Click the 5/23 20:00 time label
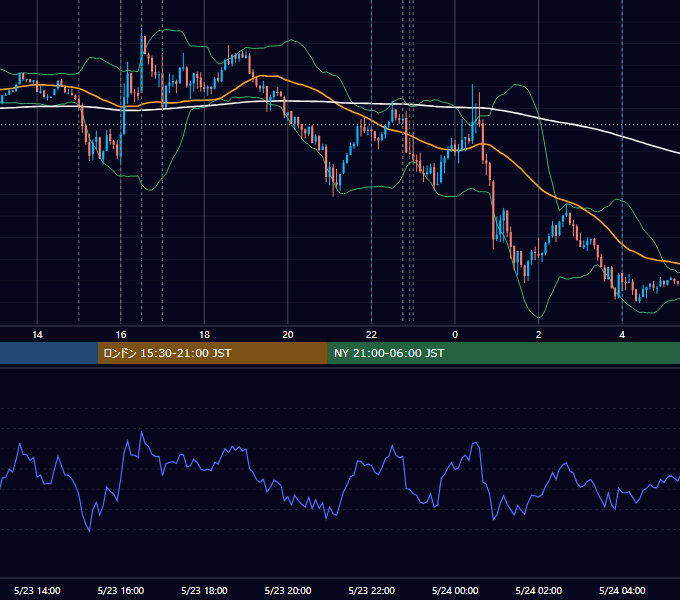This screenshot has height=600, width=680. [288, 590]
